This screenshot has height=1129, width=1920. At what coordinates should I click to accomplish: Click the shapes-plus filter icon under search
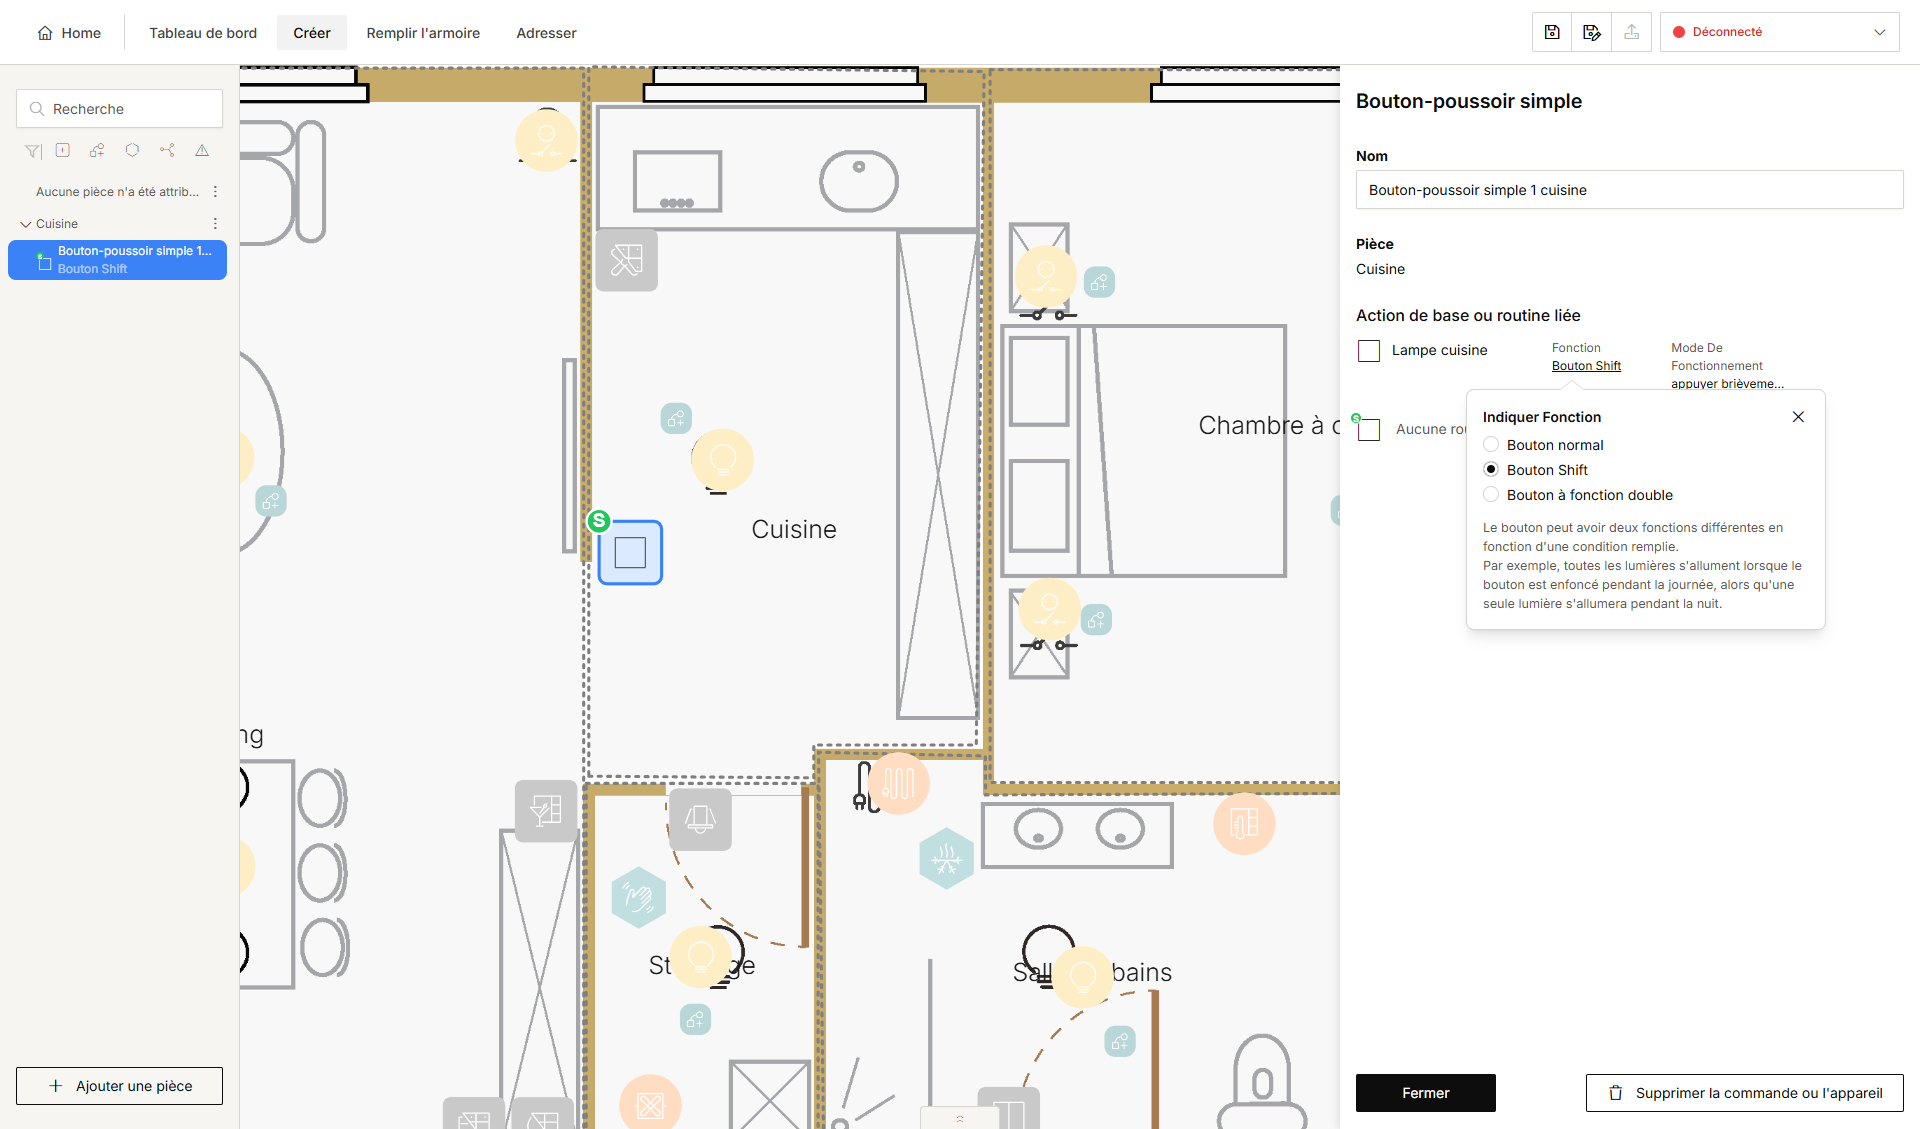pos(97,150)
